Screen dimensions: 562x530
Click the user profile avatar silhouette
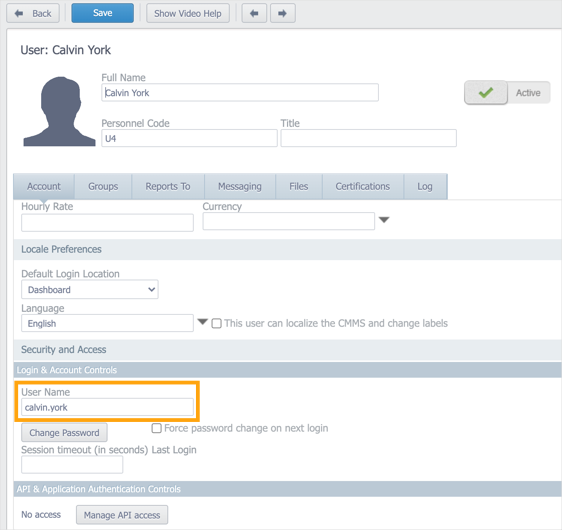(59, 111)
